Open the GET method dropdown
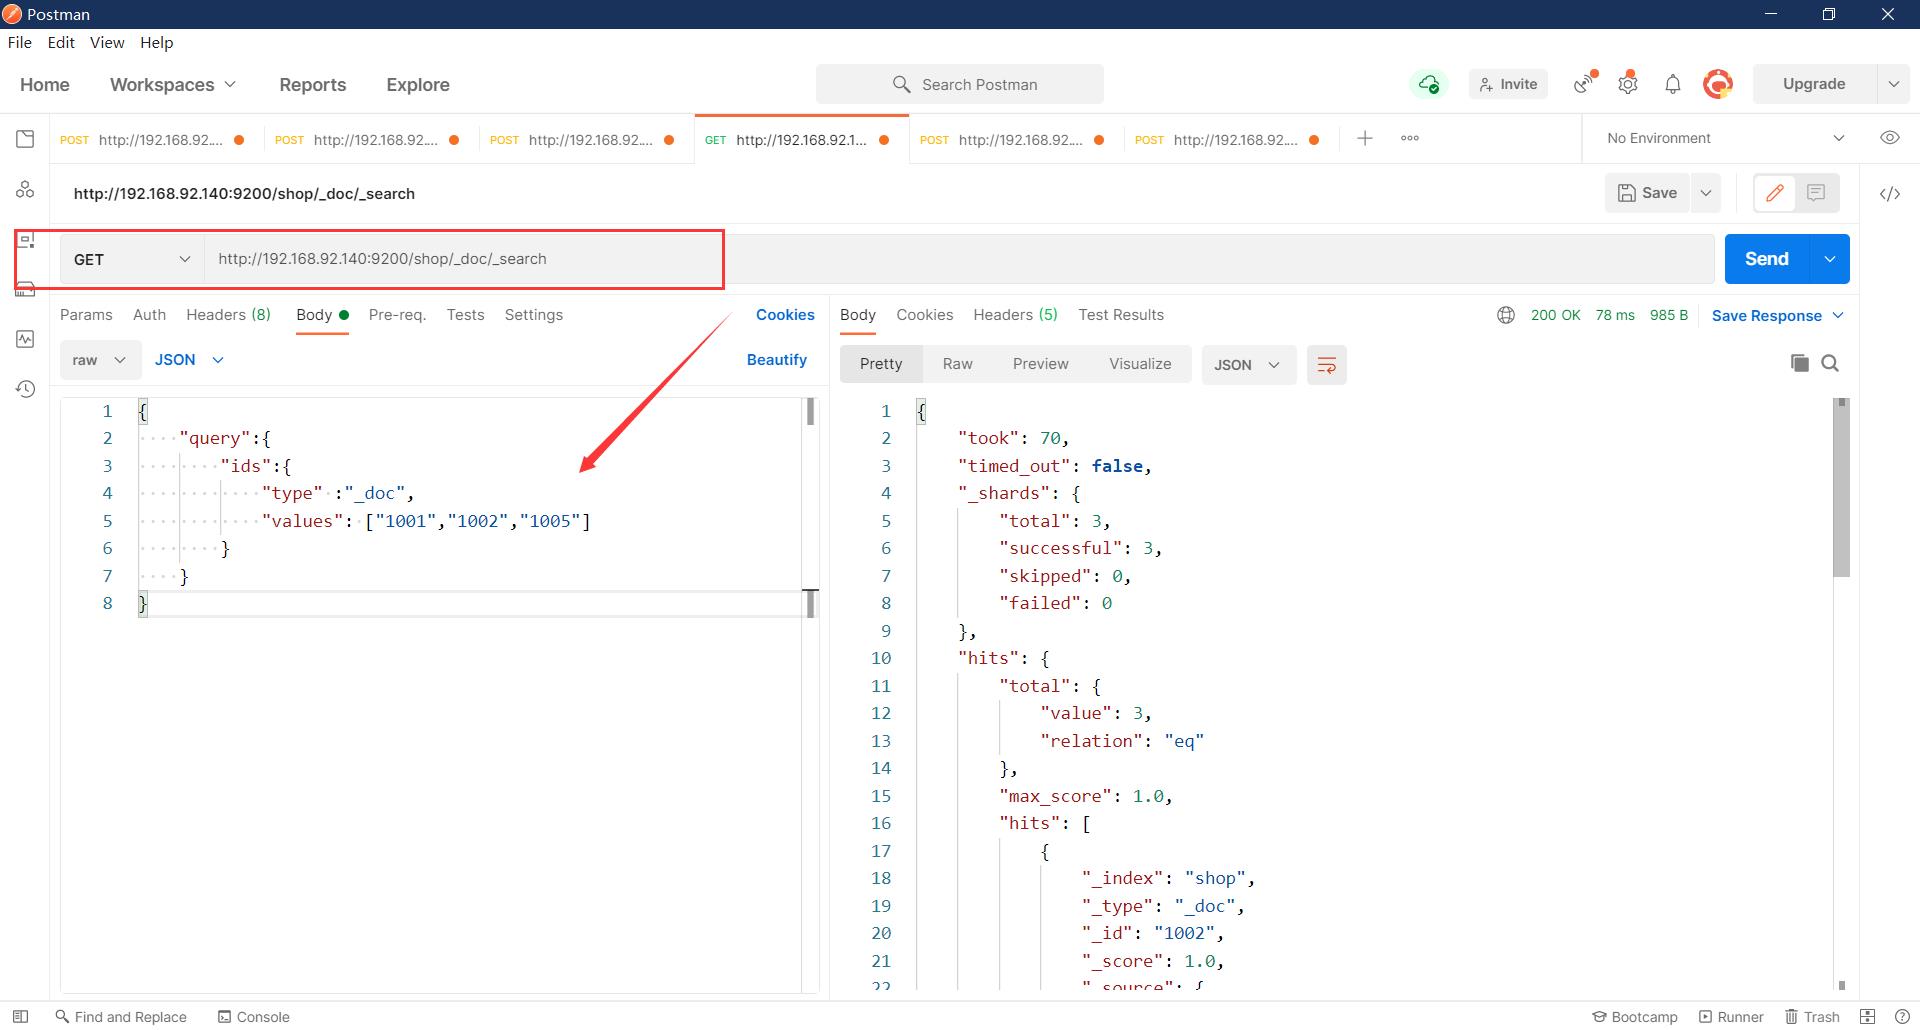The height and width of the screenshot is (1030, 1920). click(x=132, y=259)
